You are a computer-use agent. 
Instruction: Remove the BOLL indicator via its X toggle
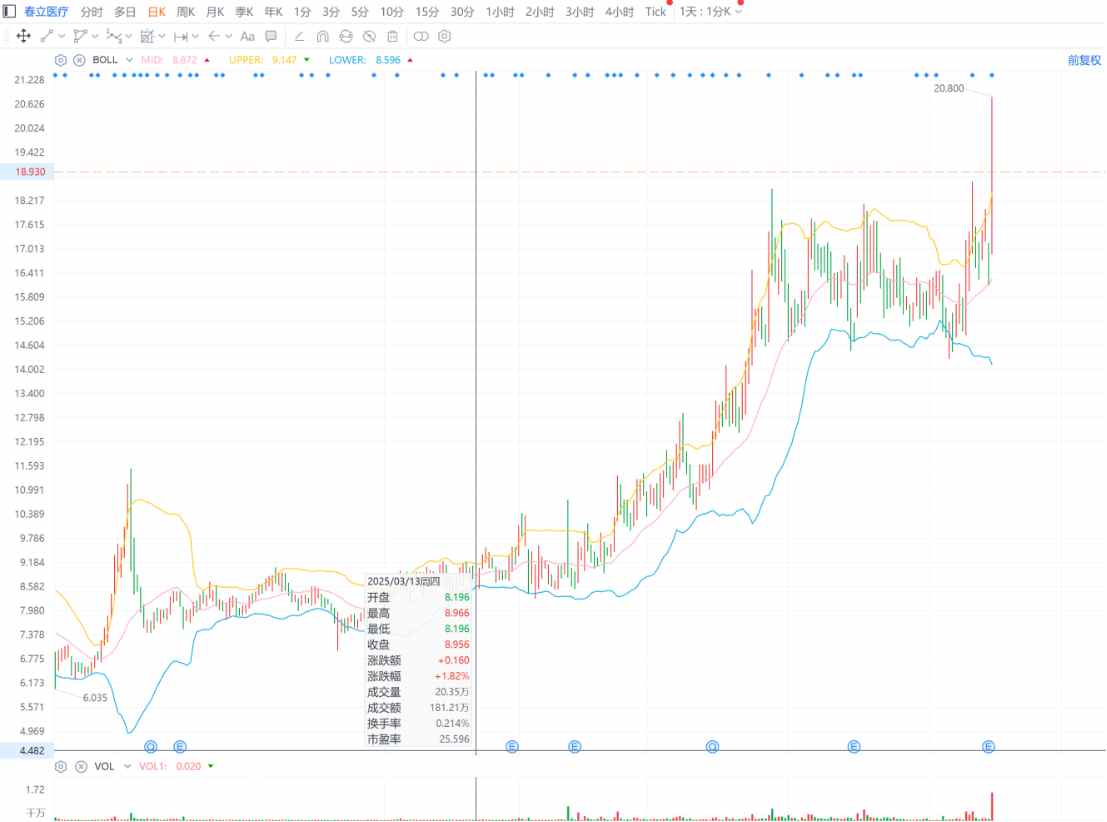click(79, 59)
